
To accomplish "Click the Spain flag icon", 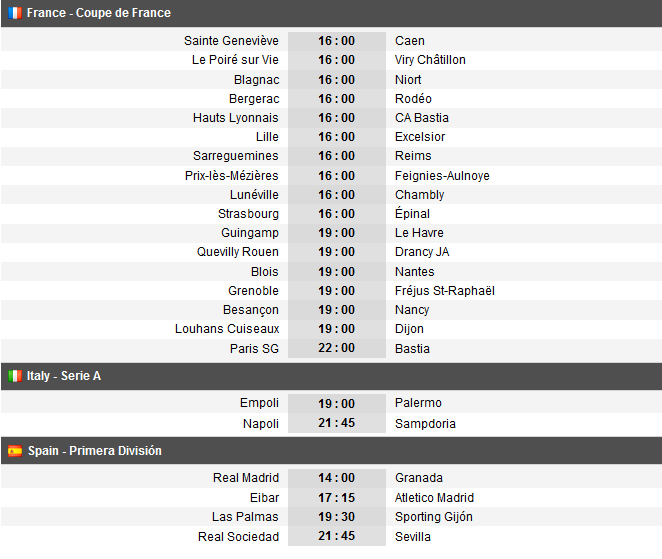I will tap(15, 451).
